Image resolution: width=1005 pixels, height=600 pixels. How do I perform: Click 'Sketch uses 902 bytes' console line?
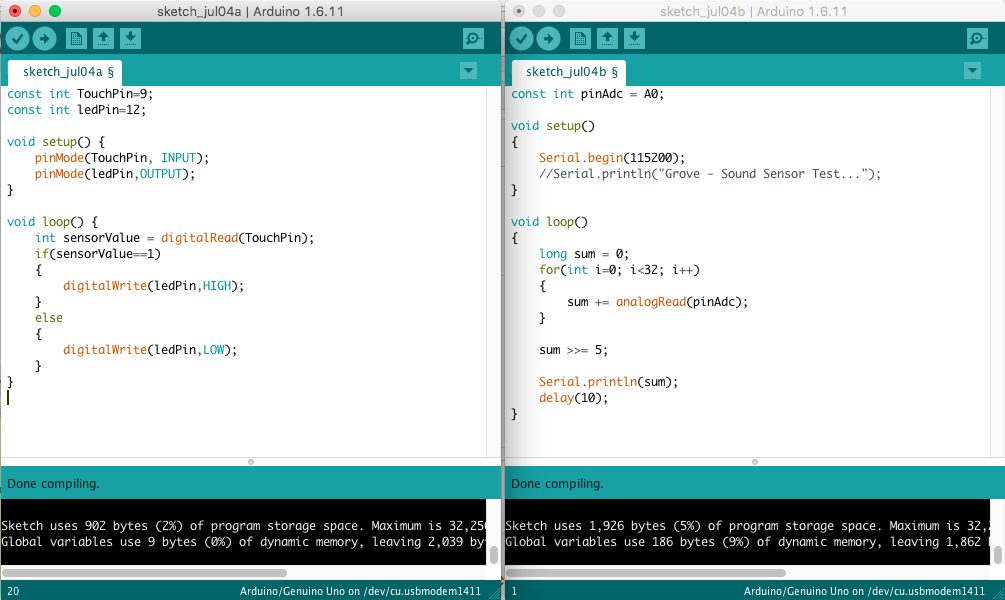244,526
